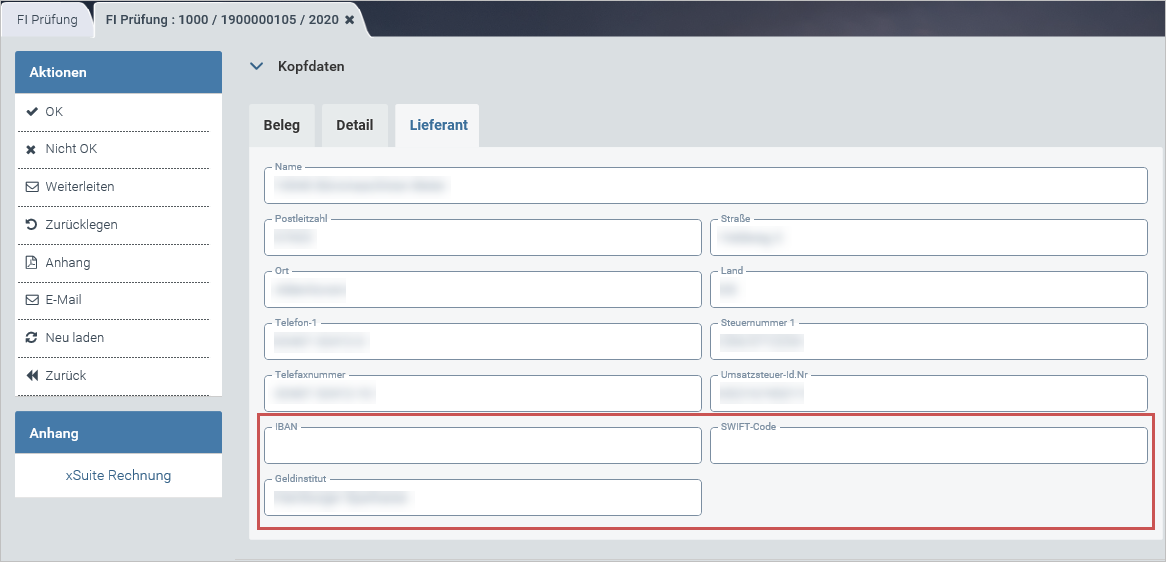
Task: Click the Zurück double-arrow icon
Action: [31, 376]
